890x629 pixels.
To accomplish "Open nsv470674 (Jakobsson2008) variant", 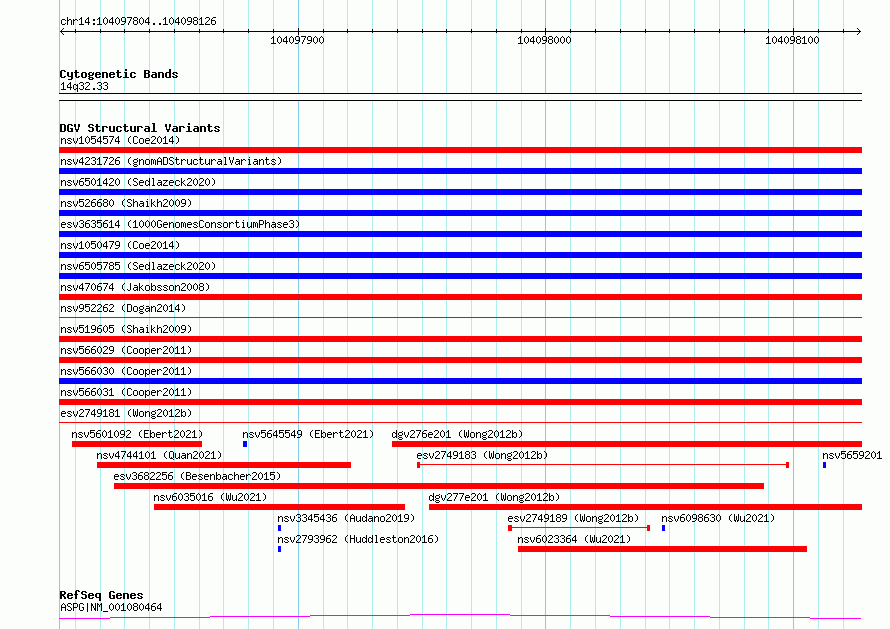I will 135,287.
